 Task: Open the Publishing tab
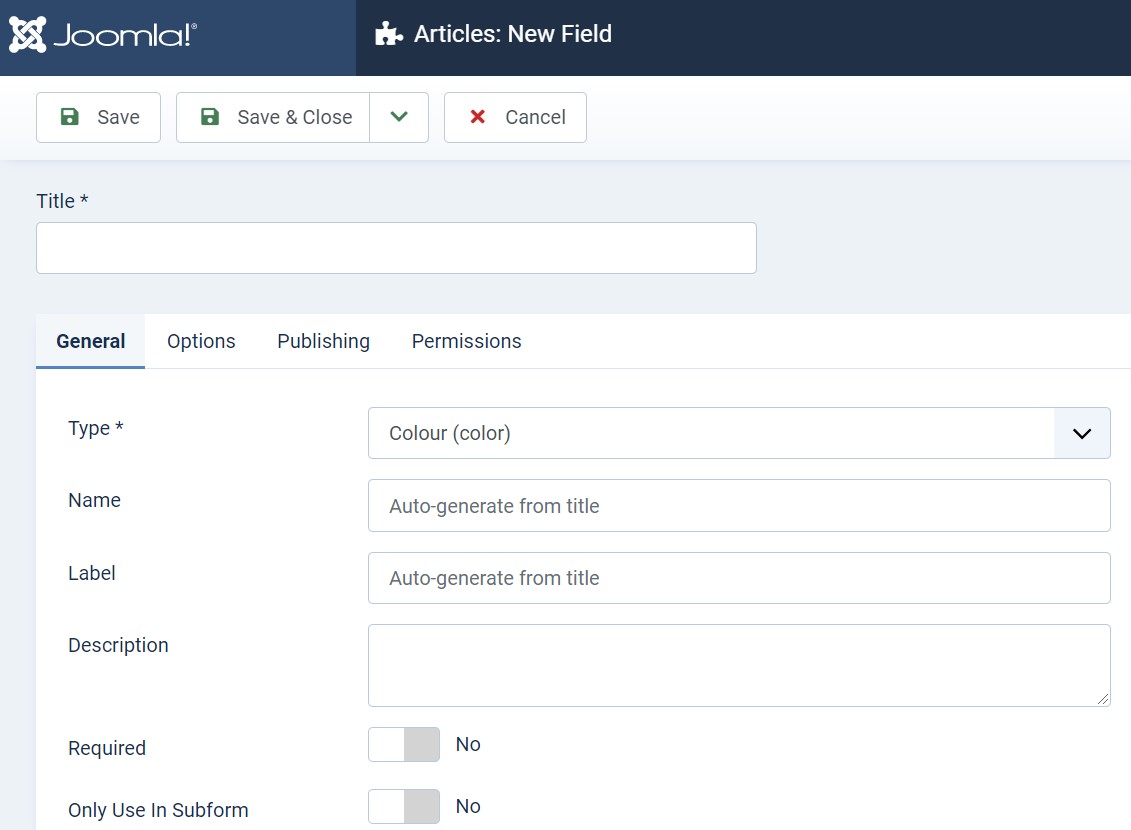pyautogui.click(x=323, y=341)
